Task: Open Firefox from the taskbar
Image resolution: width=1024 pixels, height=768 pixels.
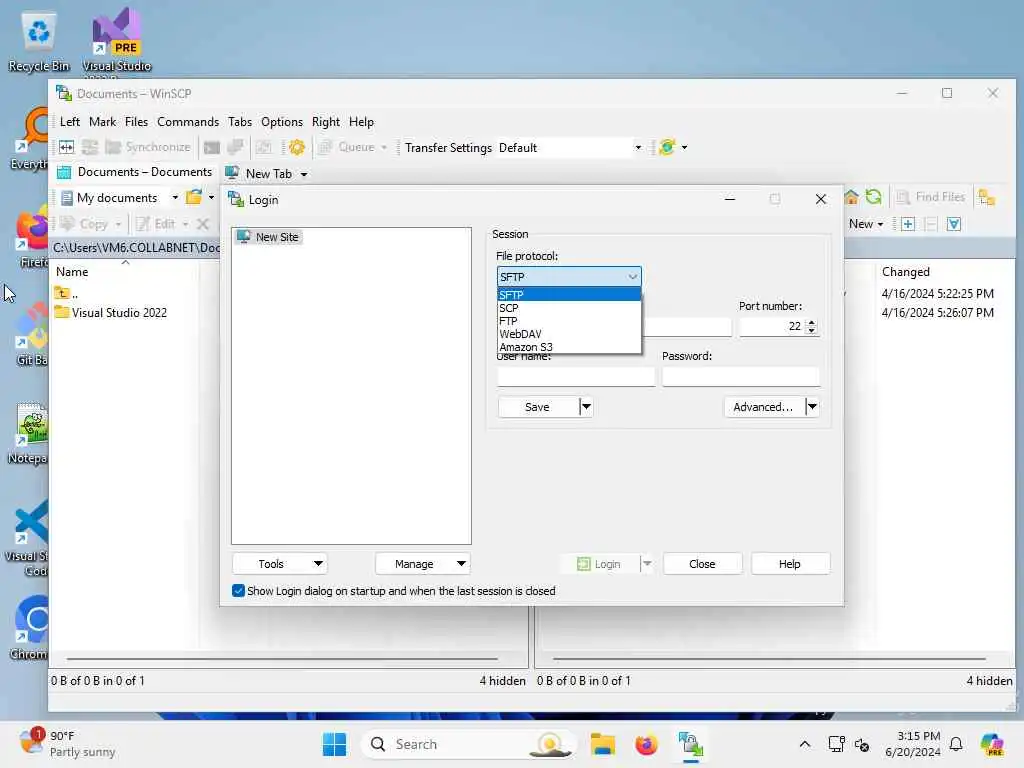Action: pos(647,744)
